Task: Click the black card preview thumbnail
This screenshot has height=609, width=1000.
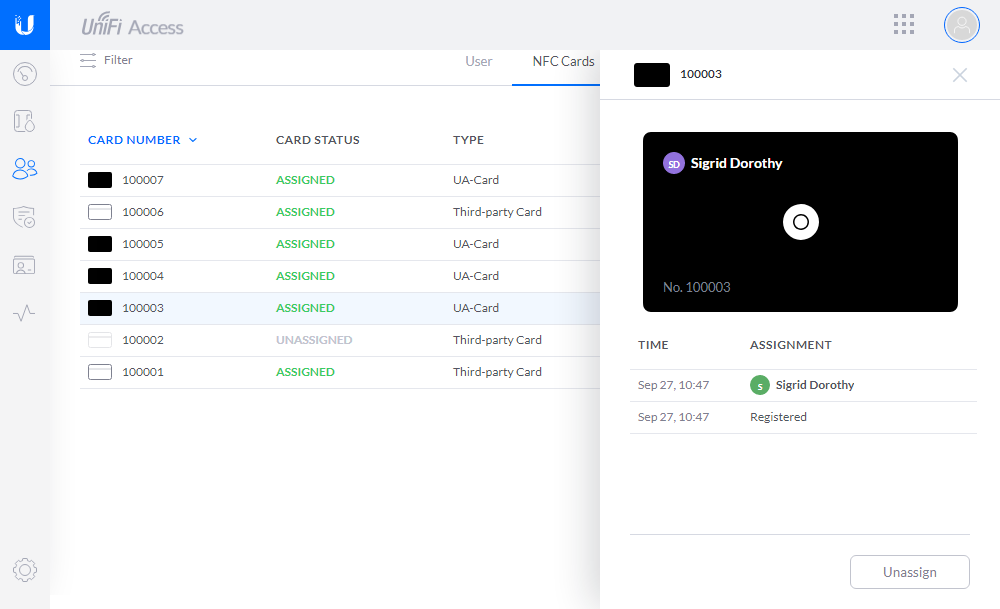Action: tap(800, 222)
